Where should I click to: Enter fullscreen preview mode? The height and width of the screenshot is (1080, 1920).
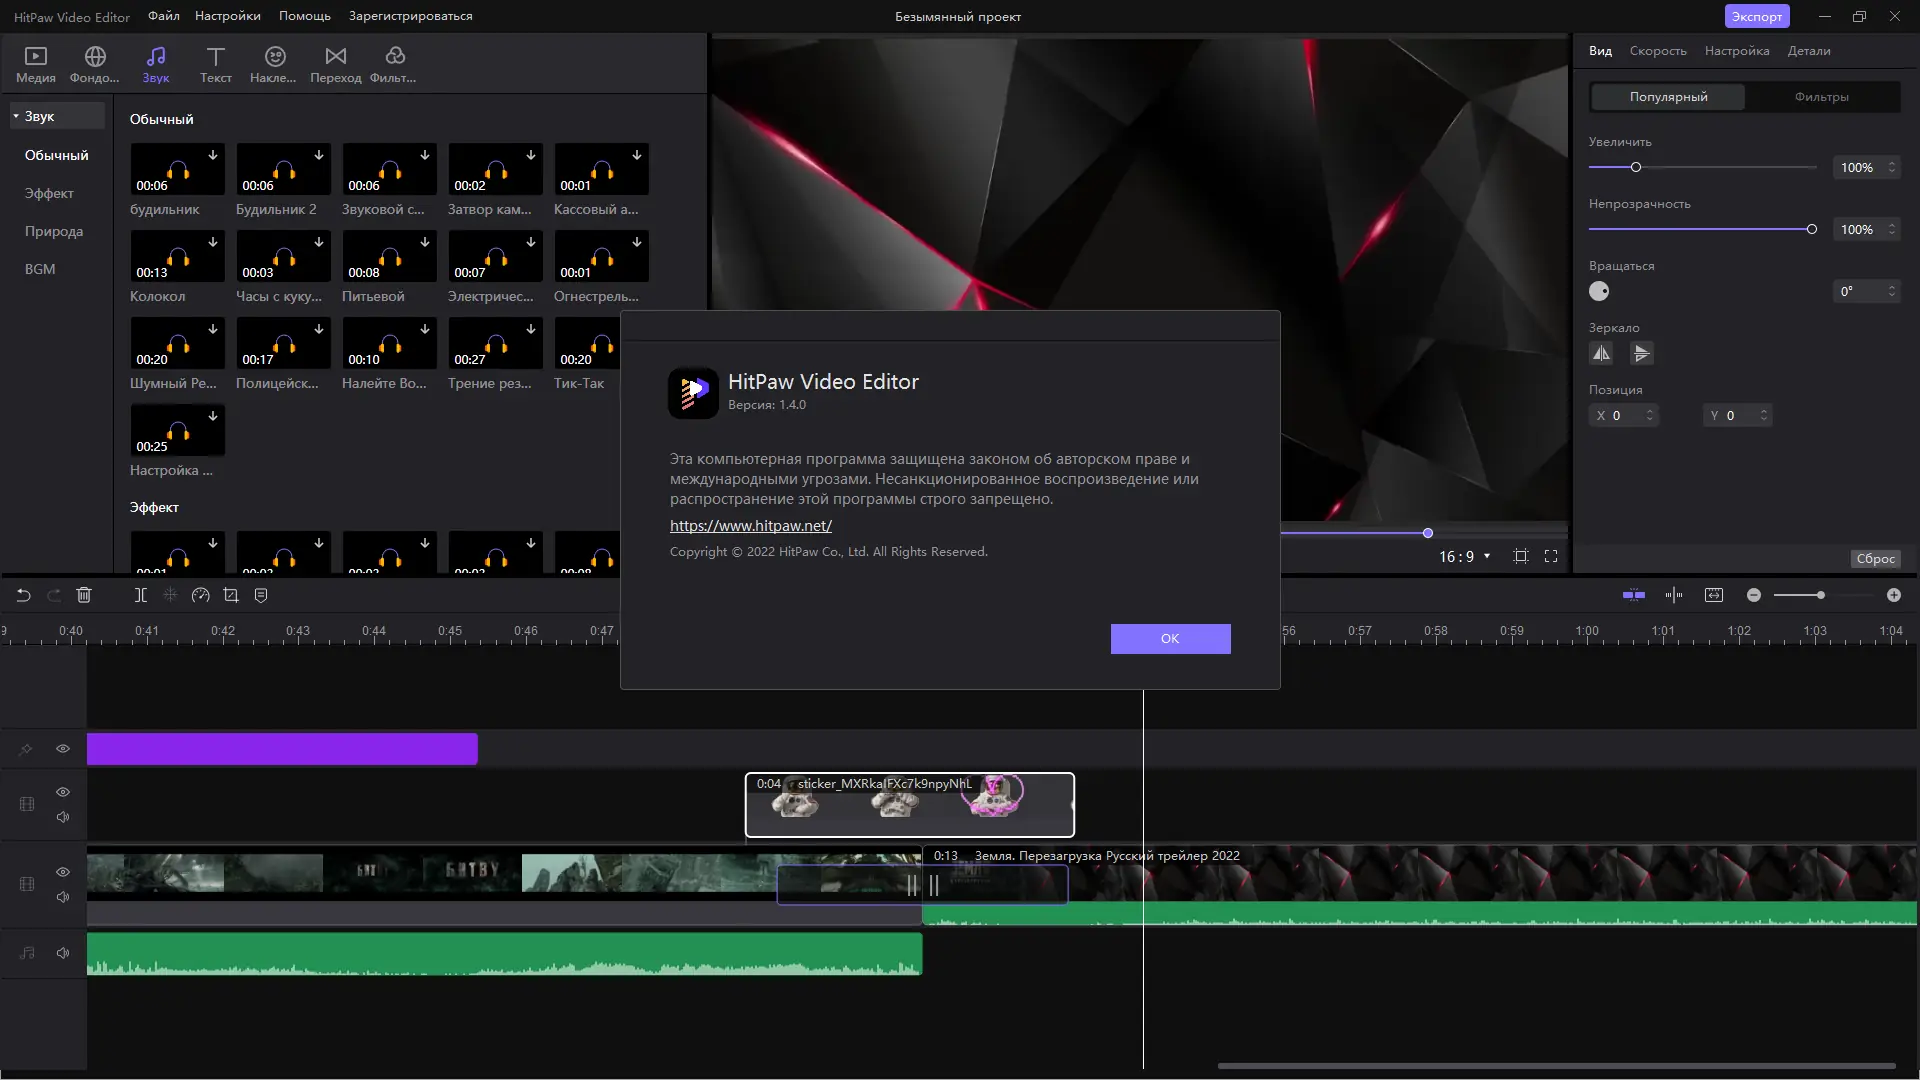[1551, 556]
